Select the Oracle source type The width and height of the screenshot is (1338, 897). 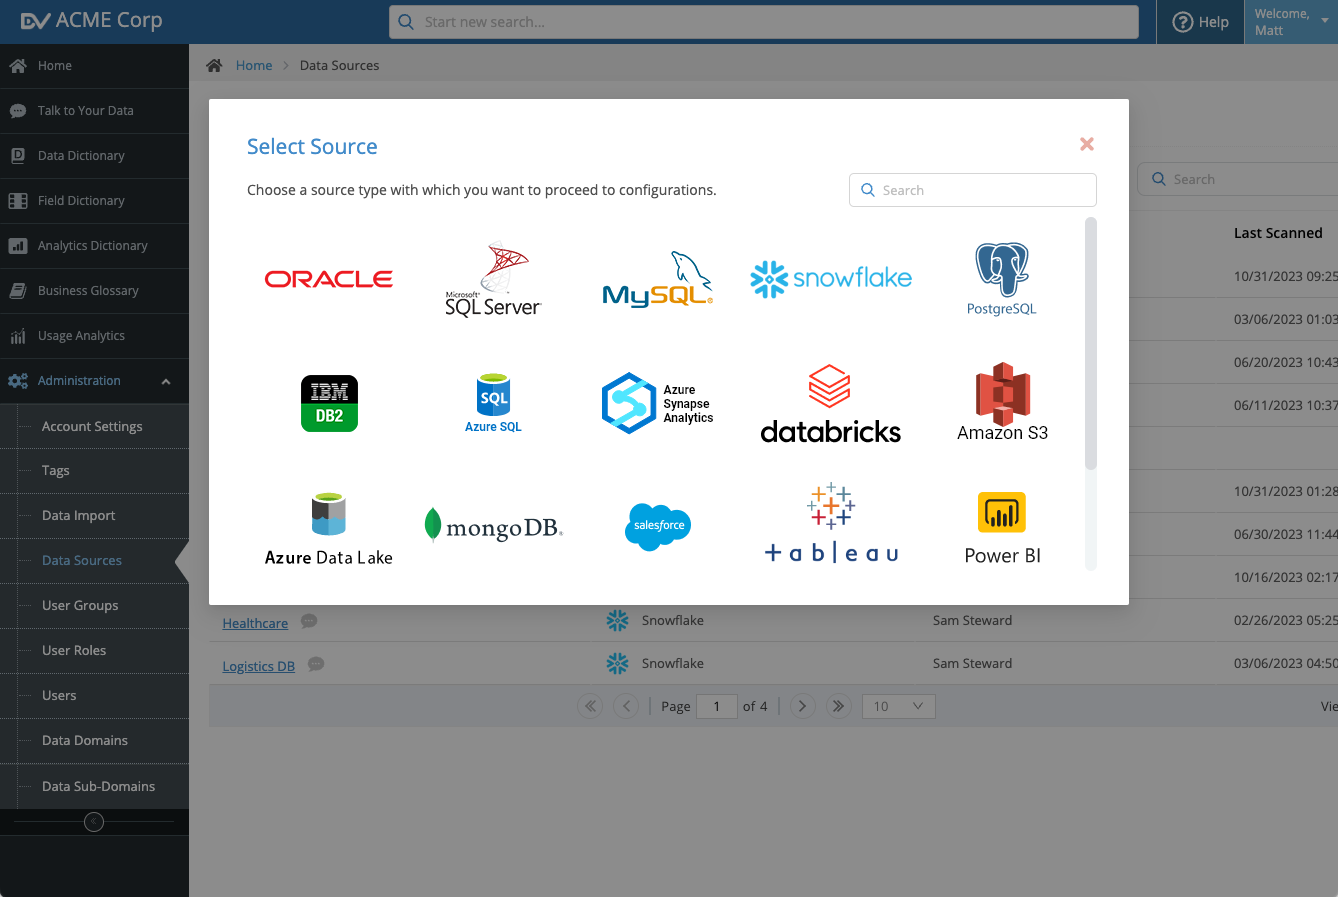pyautogui.click(x=328, y=279)
